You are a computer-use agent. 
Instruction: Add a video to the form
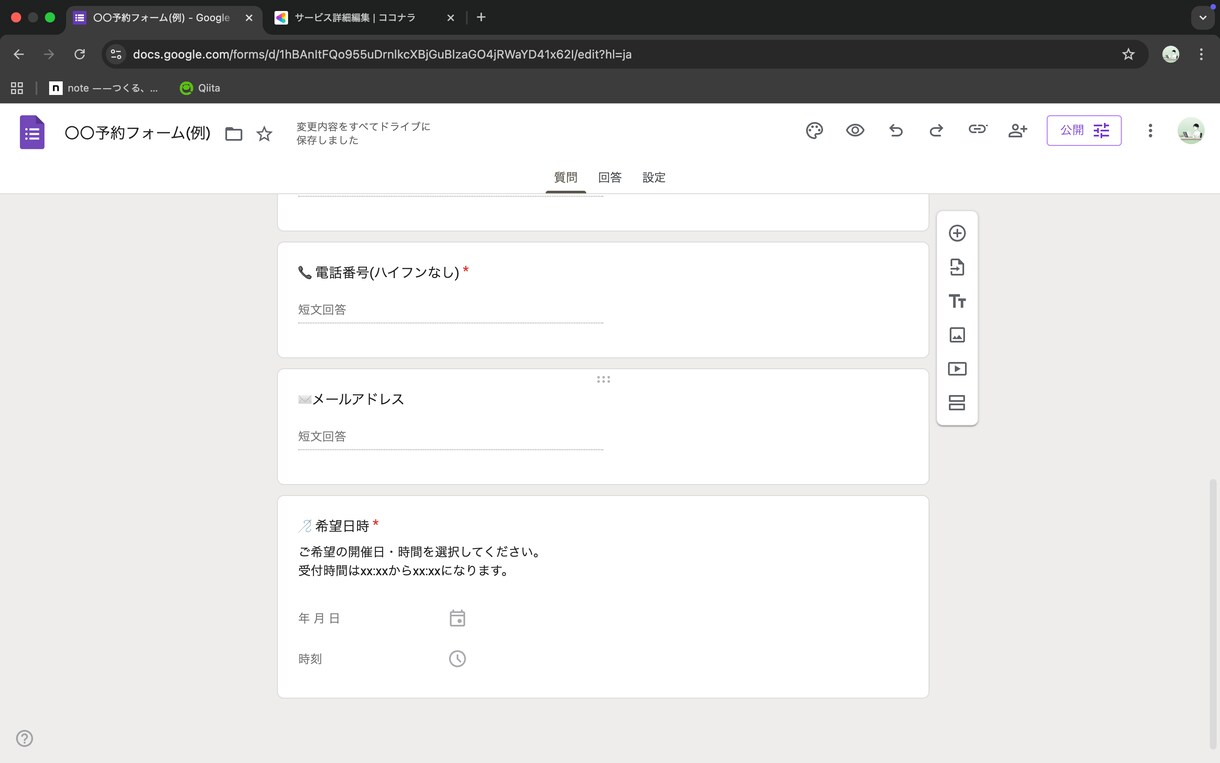point(957,369)
